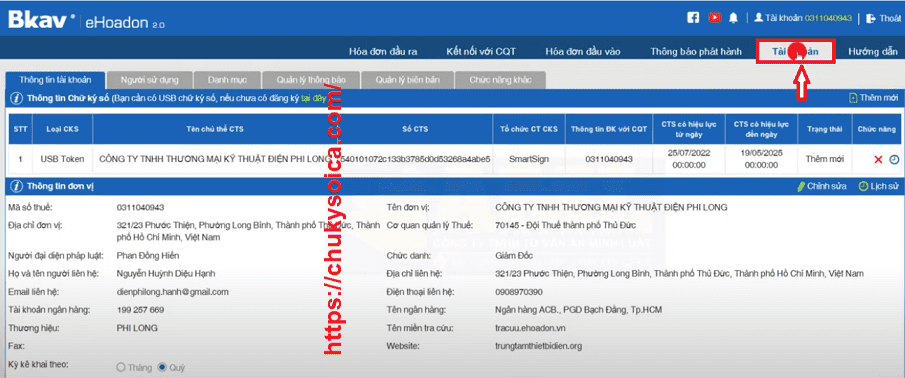Click the bank account 199 257 669
The image size is (905, 378).
140,310
